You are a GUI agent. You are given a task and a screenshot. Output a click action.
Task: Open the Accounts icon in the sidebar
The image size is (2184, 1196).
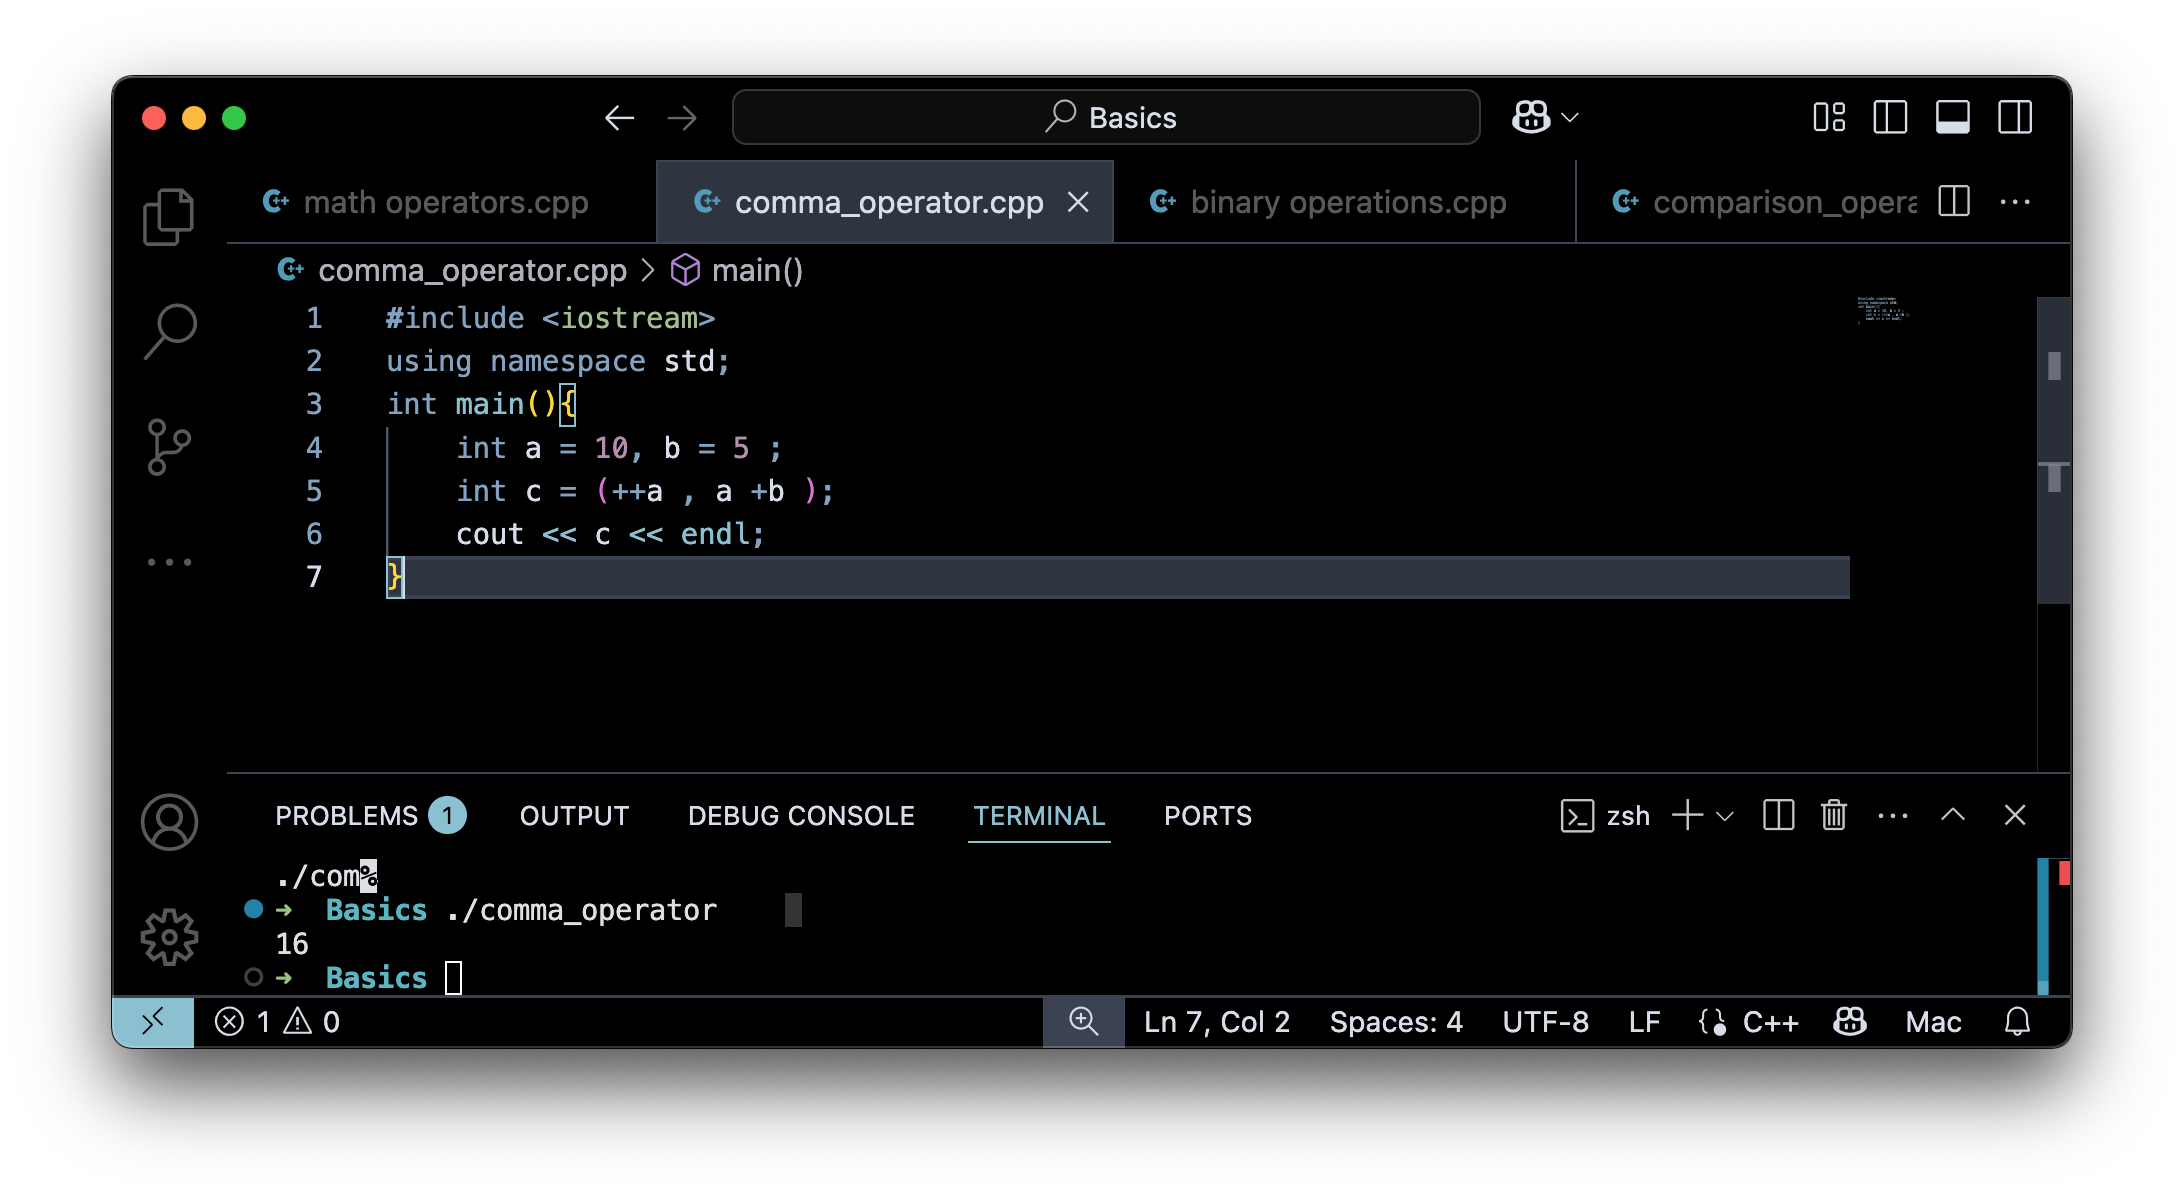[x=168, y=822]
